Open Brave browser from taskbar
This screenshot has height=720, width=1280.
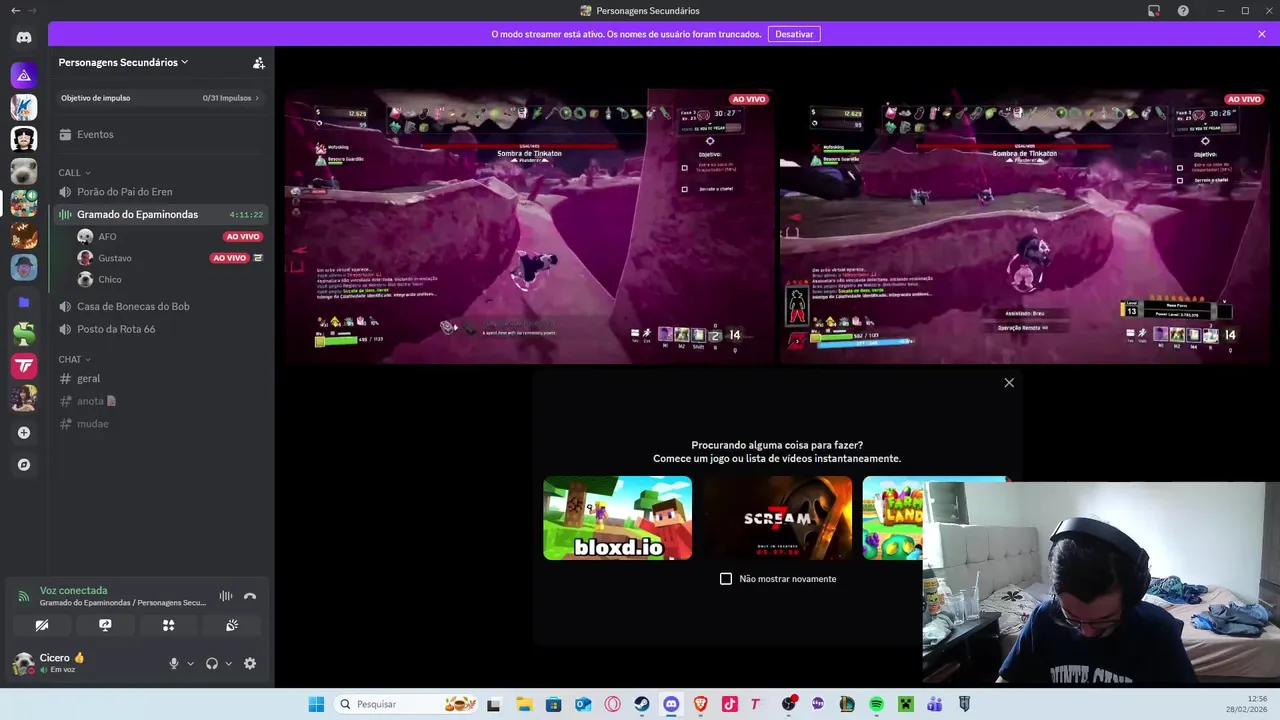[700, 704]
